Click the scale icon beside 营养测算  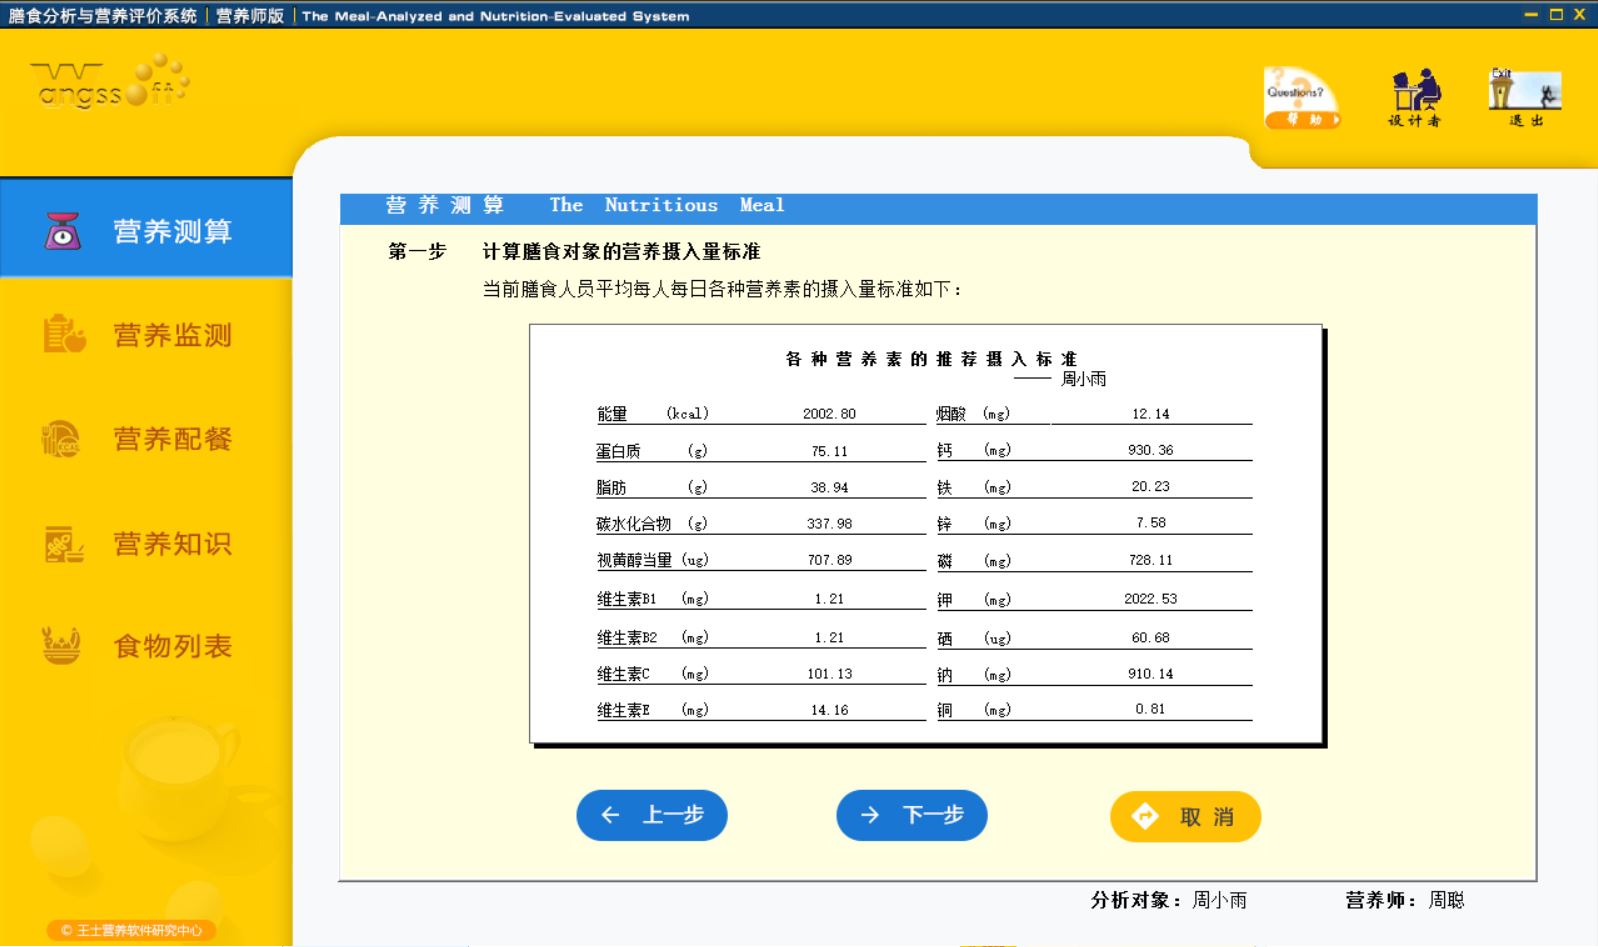62,231
